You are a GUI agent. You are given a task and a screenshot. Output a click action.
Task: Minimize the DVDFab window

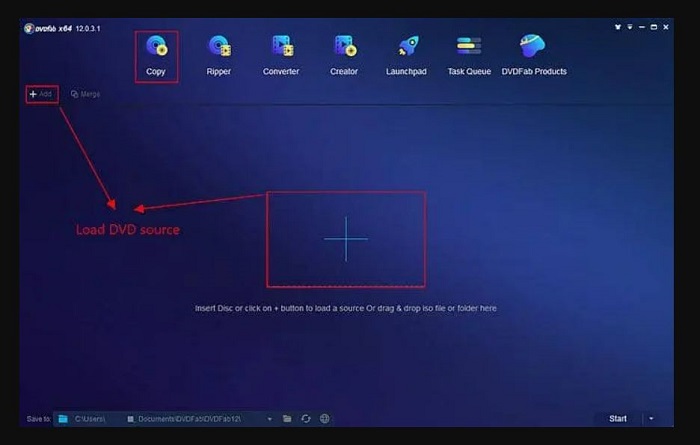coord(642,27)
